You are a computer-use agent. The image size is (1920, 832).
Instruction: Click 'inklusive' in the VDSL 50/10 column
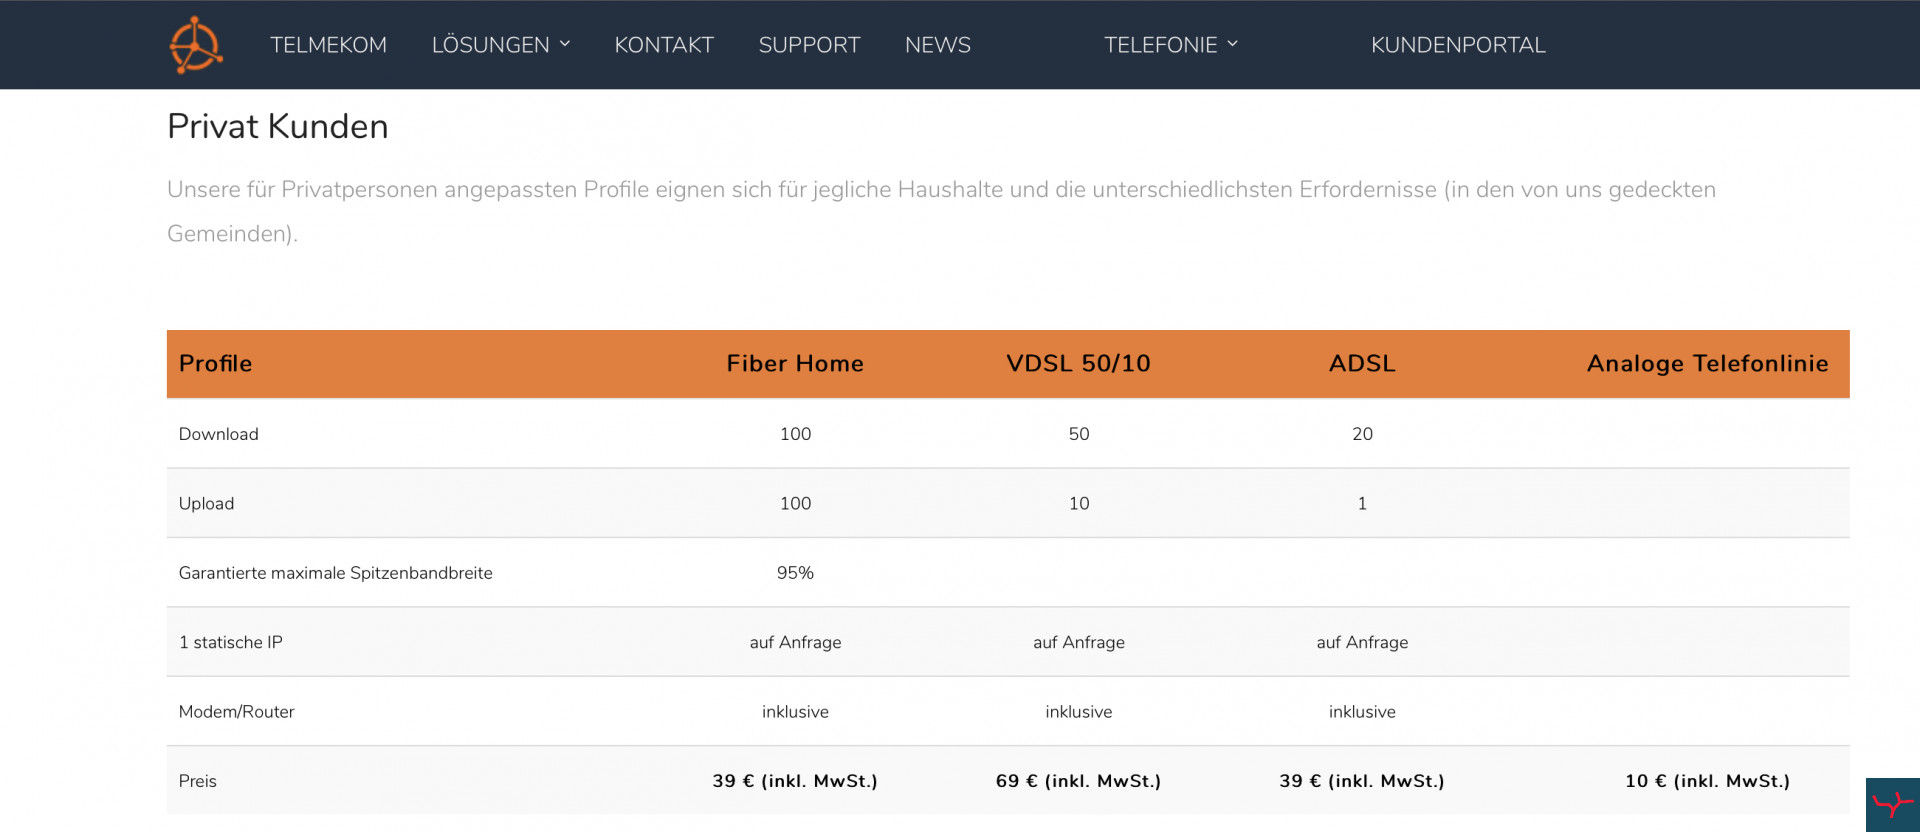point(1079,712)
